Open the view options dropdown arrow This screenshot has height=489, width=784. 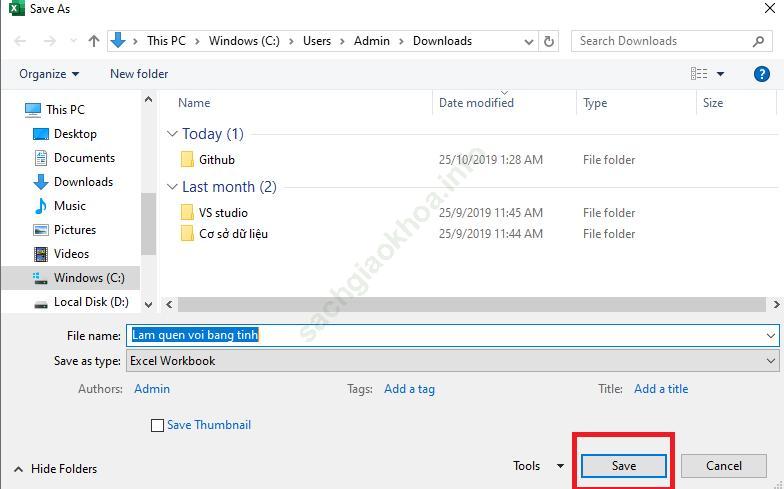click(x=720, y=74)
